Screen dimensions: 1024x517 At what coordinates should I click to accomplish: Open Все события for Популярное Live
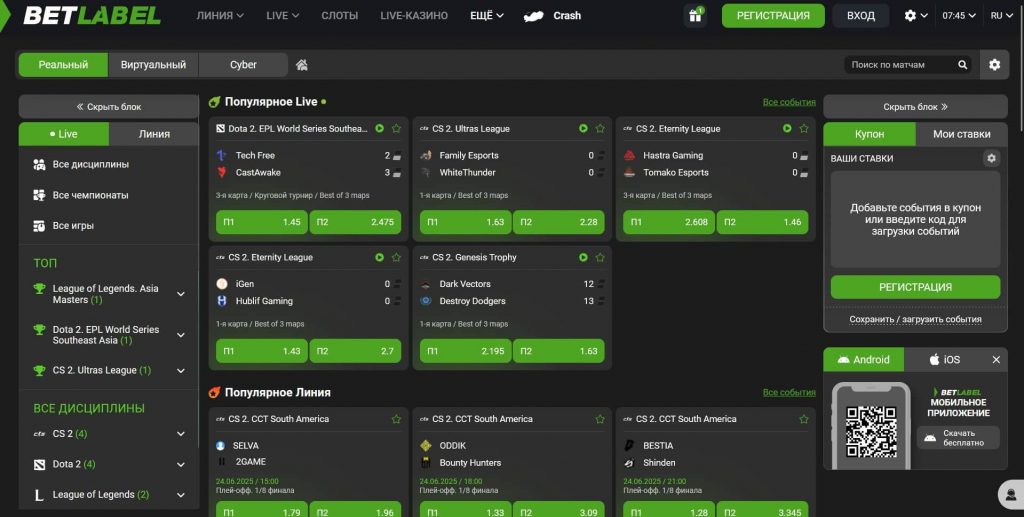point(789,102)
